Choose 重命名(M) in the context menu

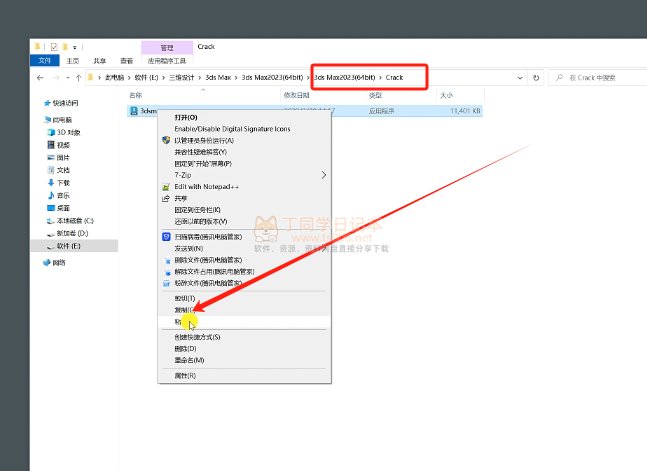189,360
